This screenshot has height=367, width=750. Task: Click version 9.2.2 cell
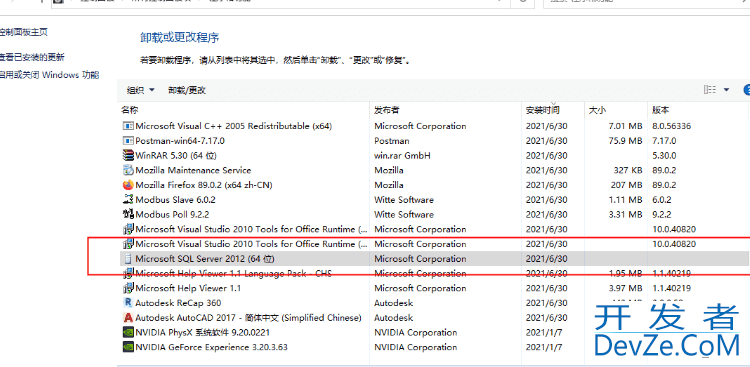tap(662, 214)
